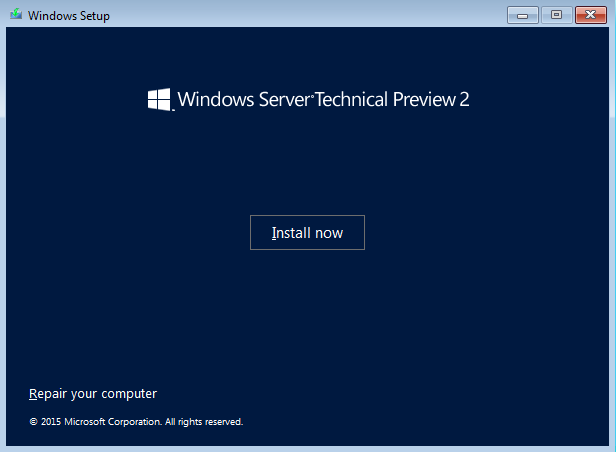Click the Windows Setup title bar icon

pos(16,15)
